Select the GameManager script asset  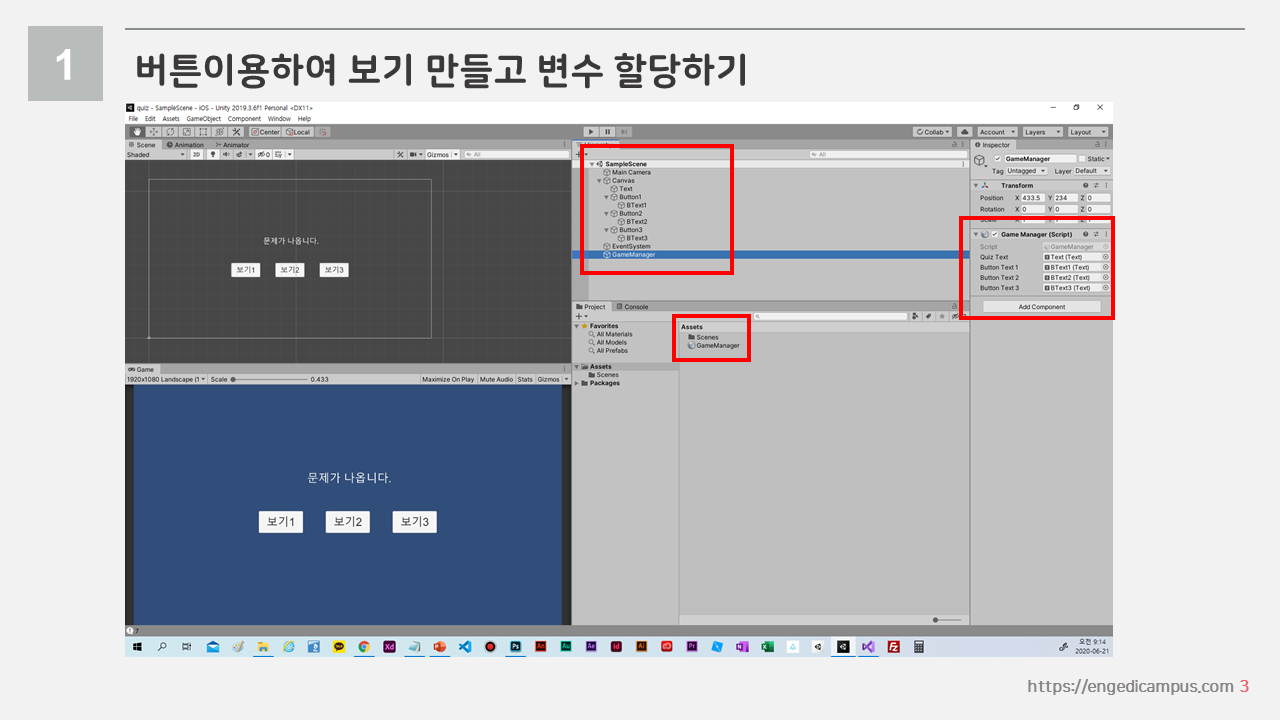(x=714, y=346)
